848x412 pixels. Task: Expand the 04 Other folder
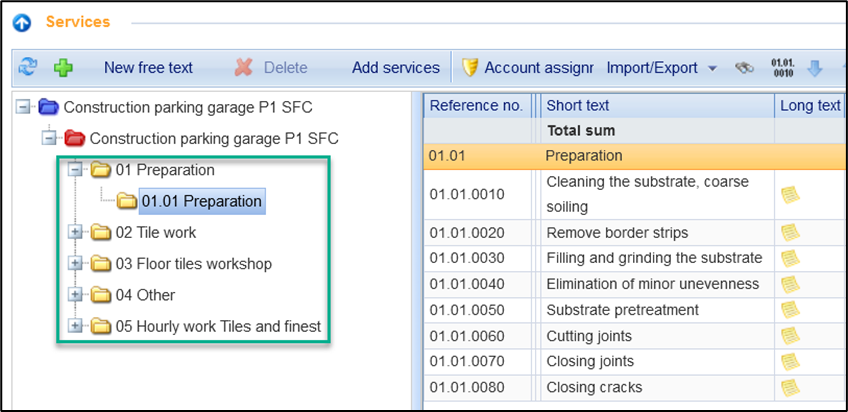[x=75, y=295]
